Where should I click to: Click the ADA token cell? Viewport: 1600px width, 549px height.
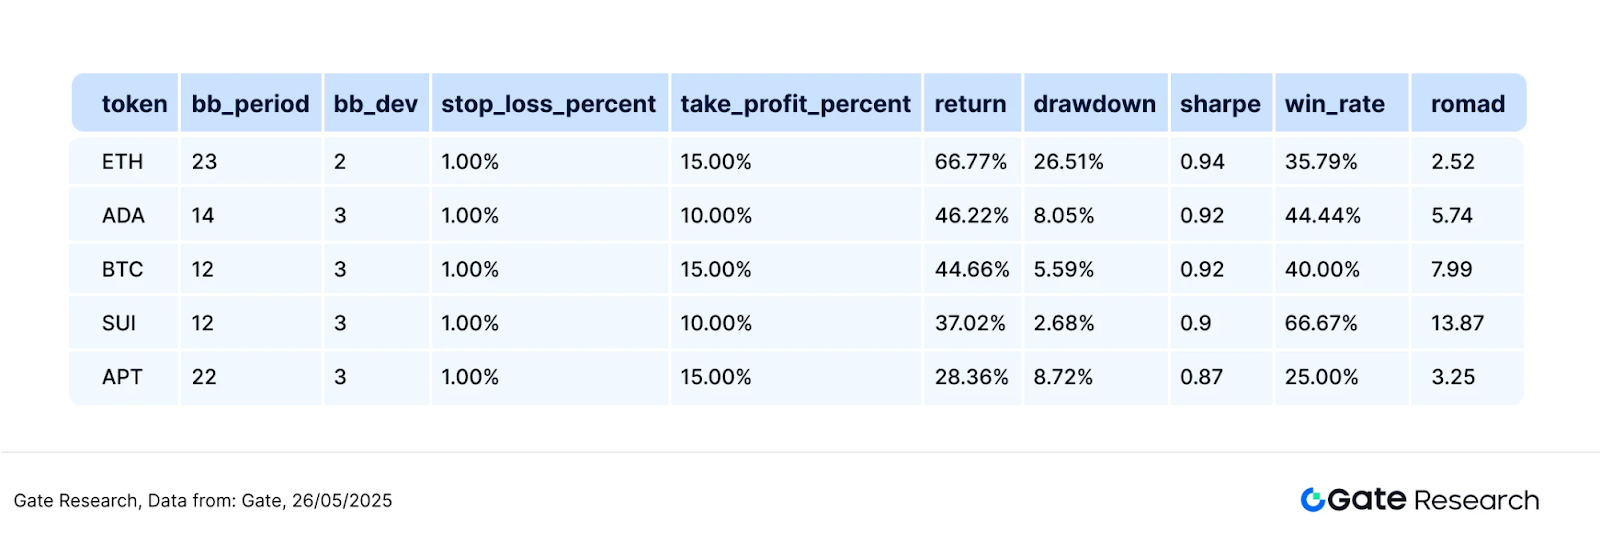[x=123, y=215]
